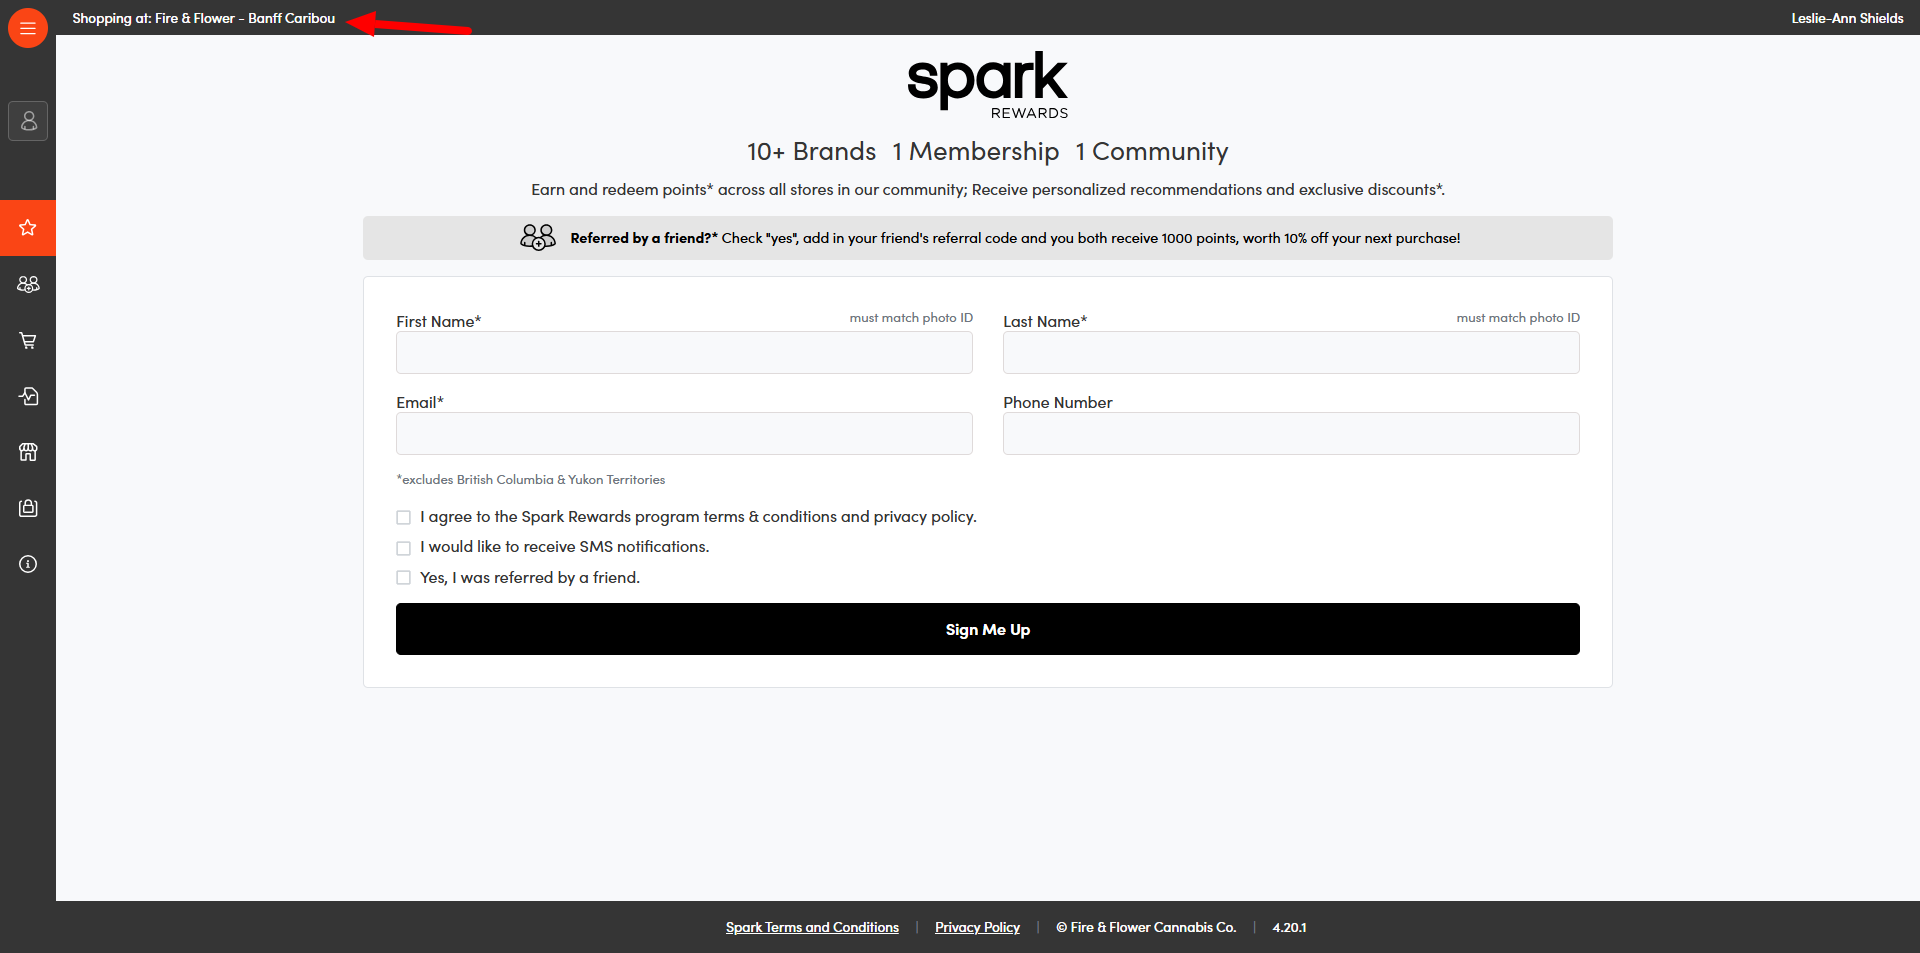This screenshot has height=953, width=1920.
Task: Click the Fire & Flower Cannabis Co. copyright text
Action: [1146, 927]
